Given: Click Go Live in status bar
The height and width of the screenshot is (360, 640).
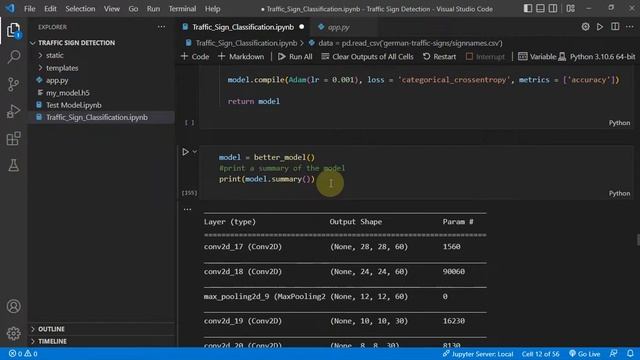Looking at the screenshot, I should [x=585, y=354].
